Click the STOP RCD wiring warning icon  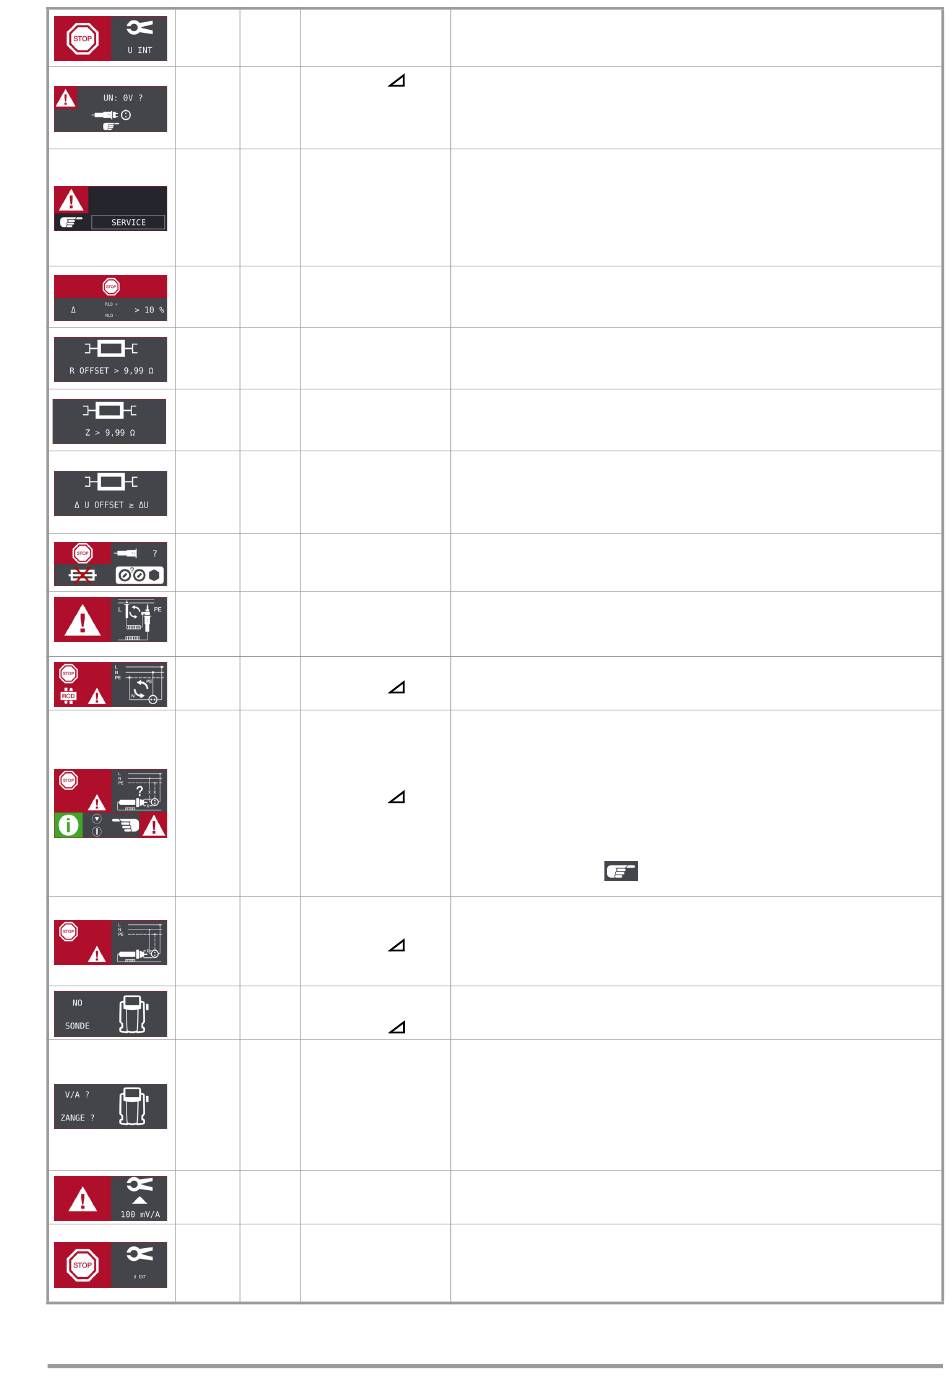(110, 684)
